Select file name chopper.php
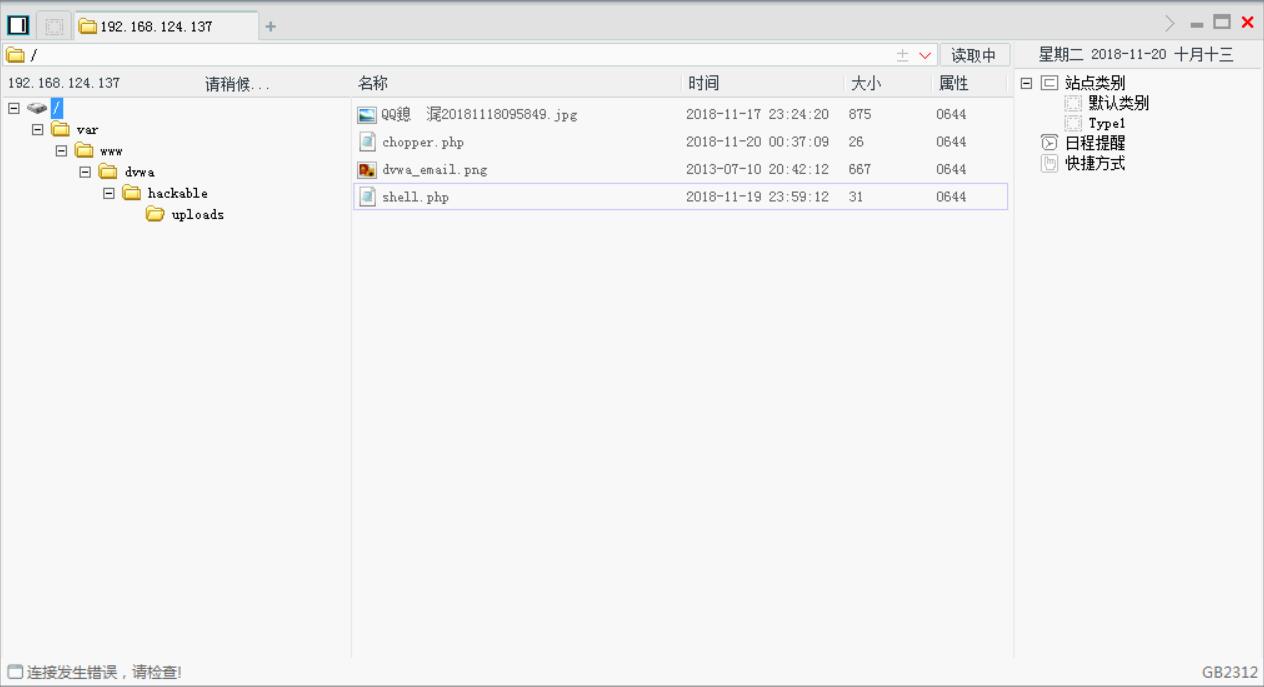Screen dimensions: 1264x687 (x=423, y=142)
